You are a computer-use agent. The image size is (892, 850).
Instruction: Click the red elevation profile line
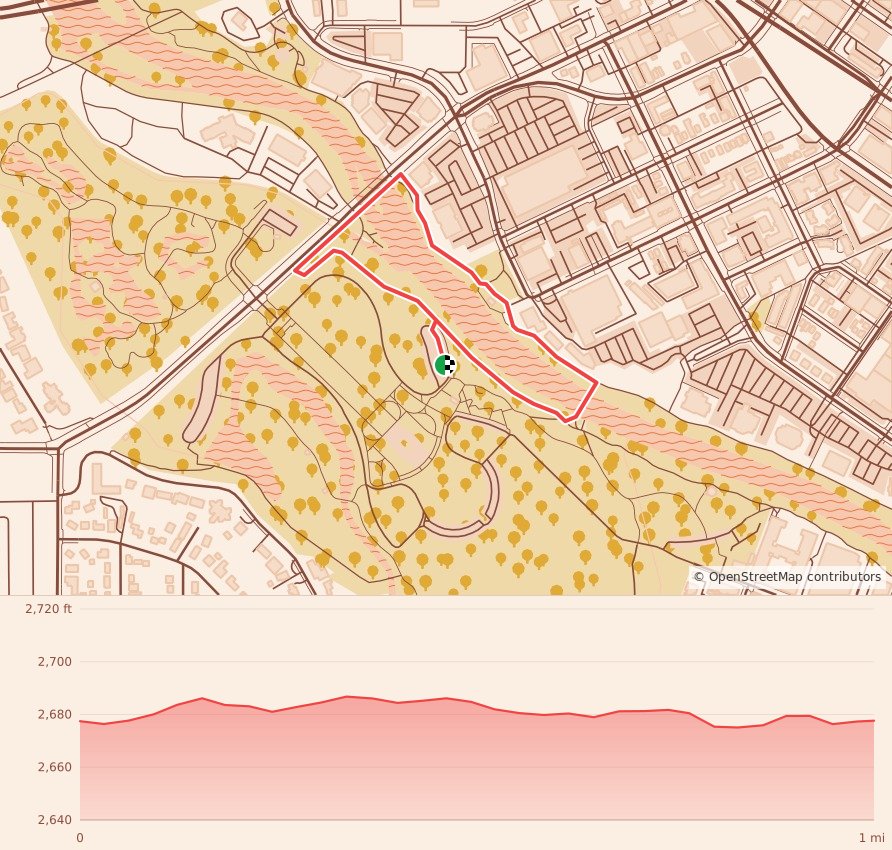click(x=477, y=704)
